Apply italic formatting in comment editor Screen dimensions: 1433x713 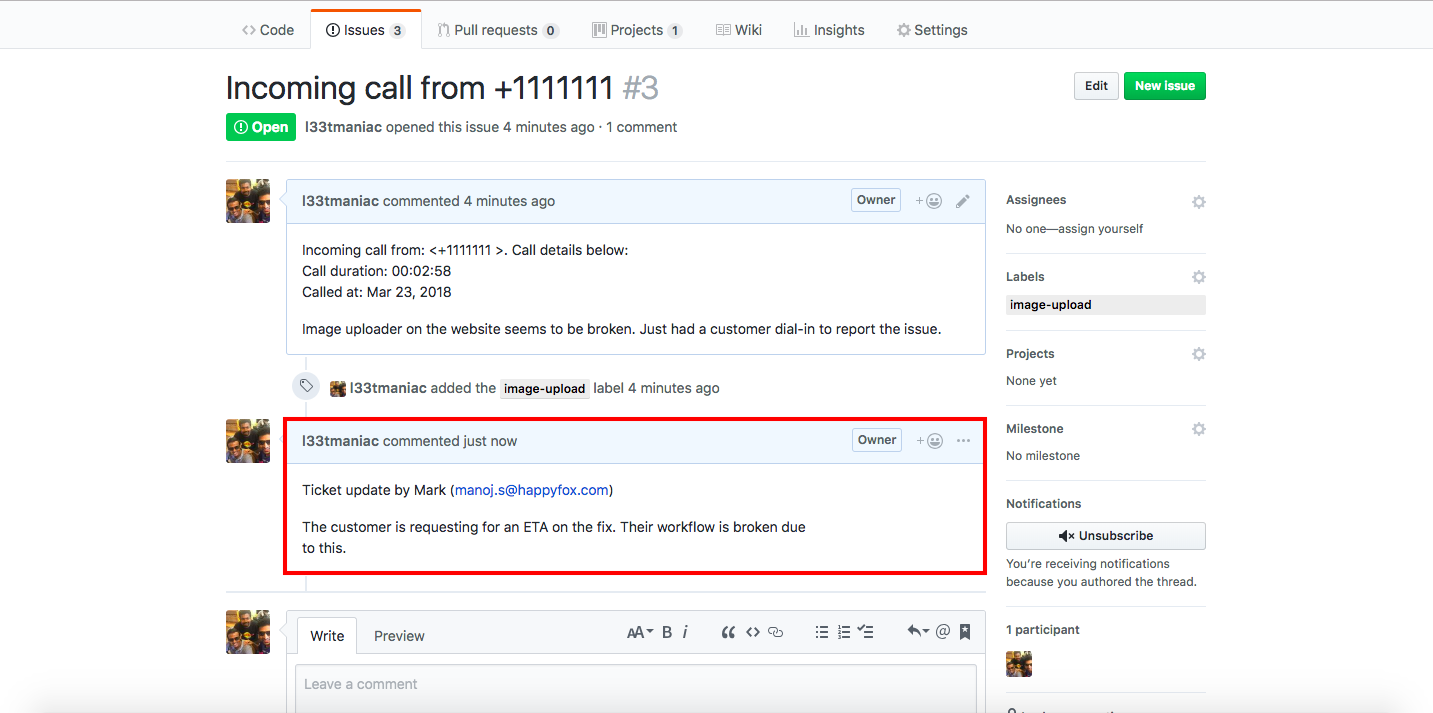(686, 632)
